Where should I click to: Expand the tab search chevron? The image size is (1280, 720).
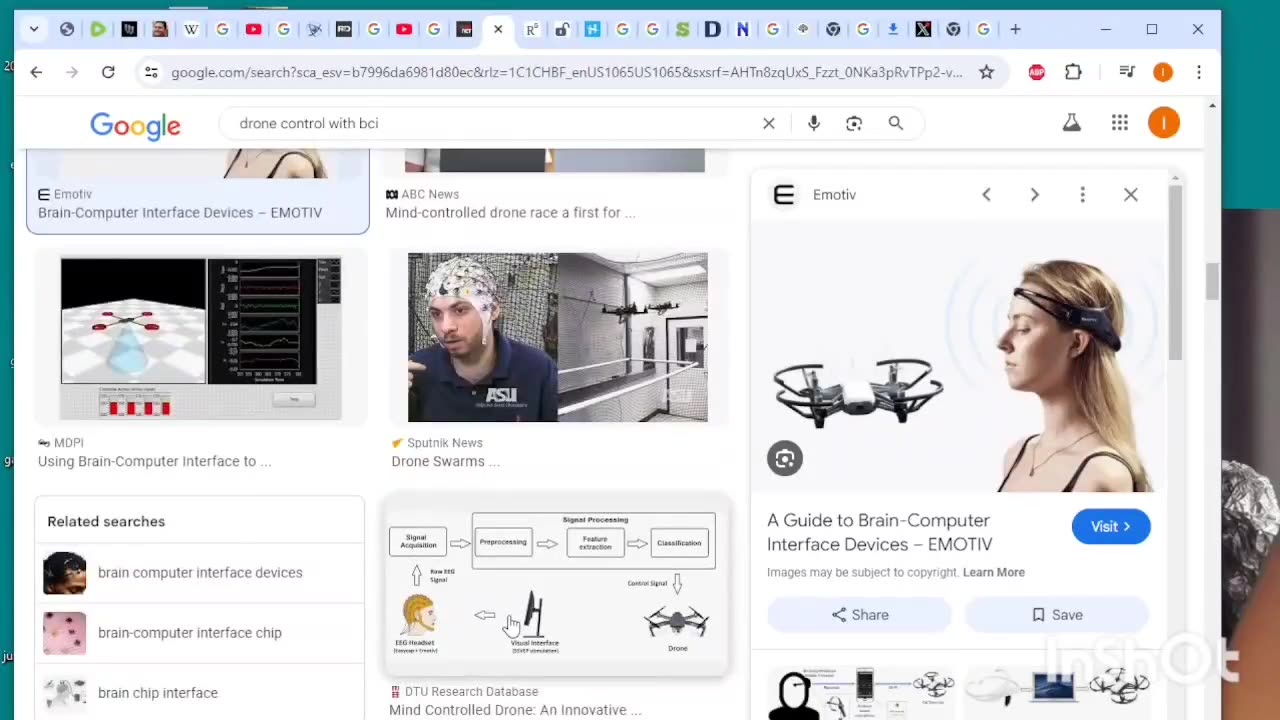point(34,30)
